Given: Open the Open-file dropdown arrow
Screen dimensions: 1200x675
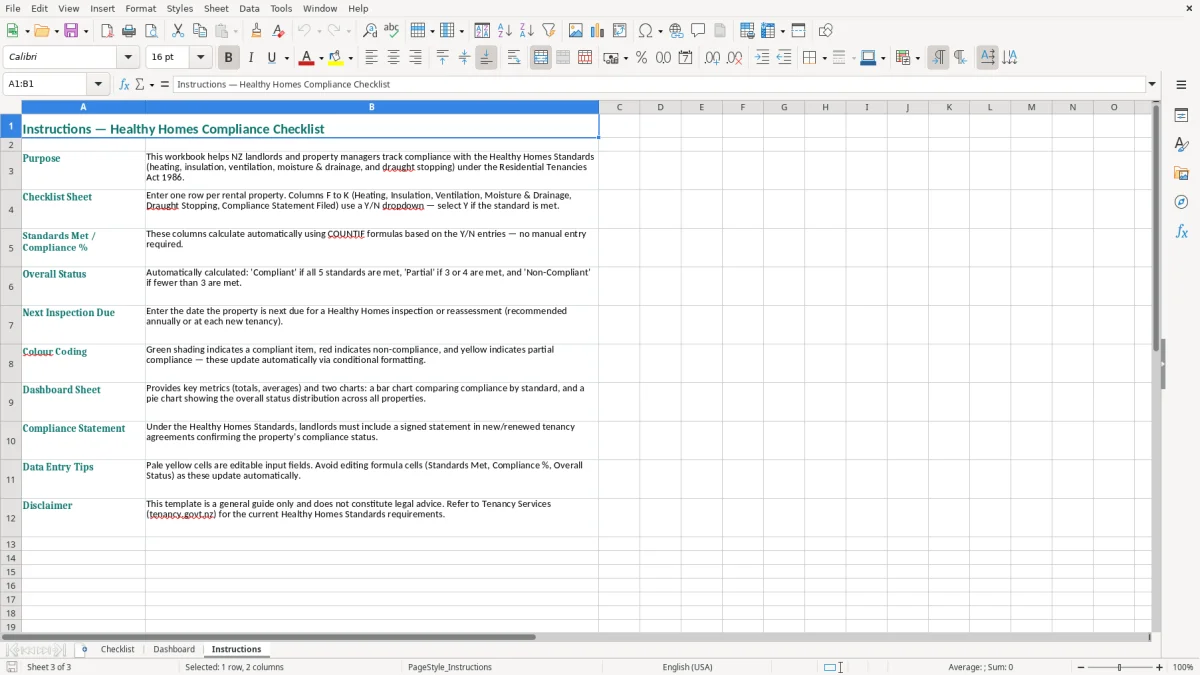Looking at the screenshot, I should pyautogui.click(x=56, y=31).
